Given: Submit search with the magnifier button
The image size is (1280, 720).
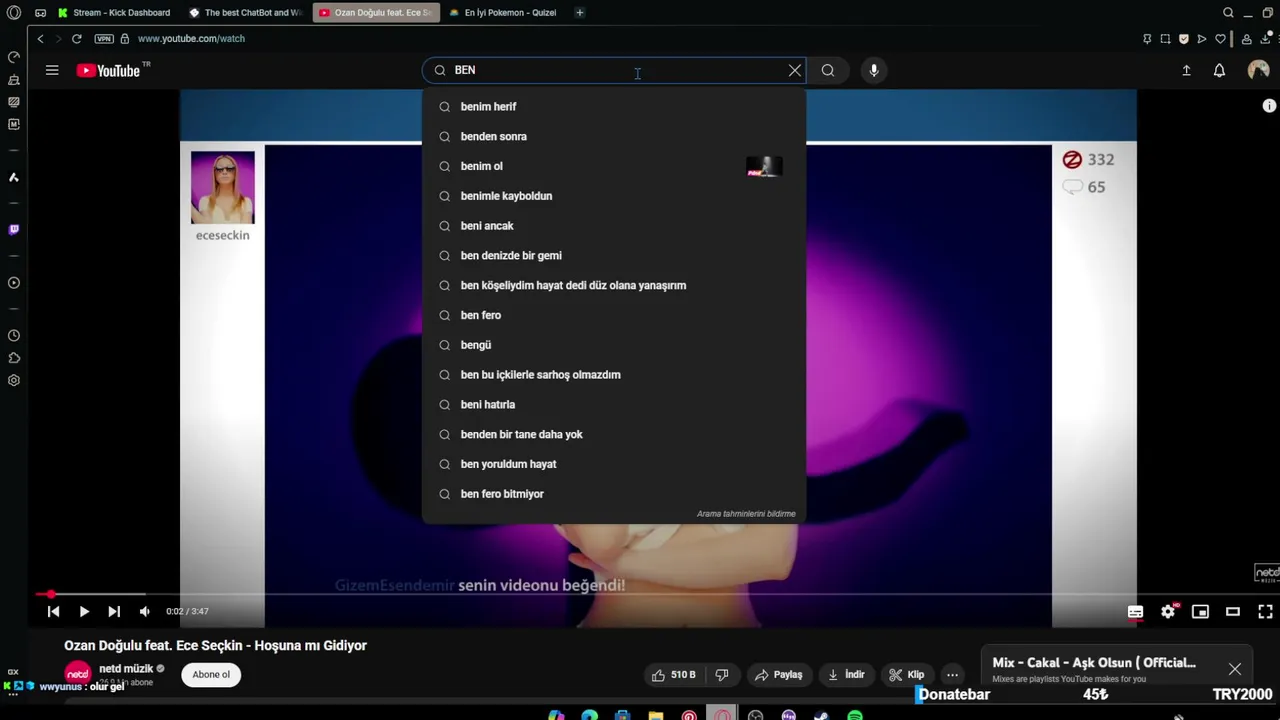Looking at the screenshot, I should (x=828, y=70).
